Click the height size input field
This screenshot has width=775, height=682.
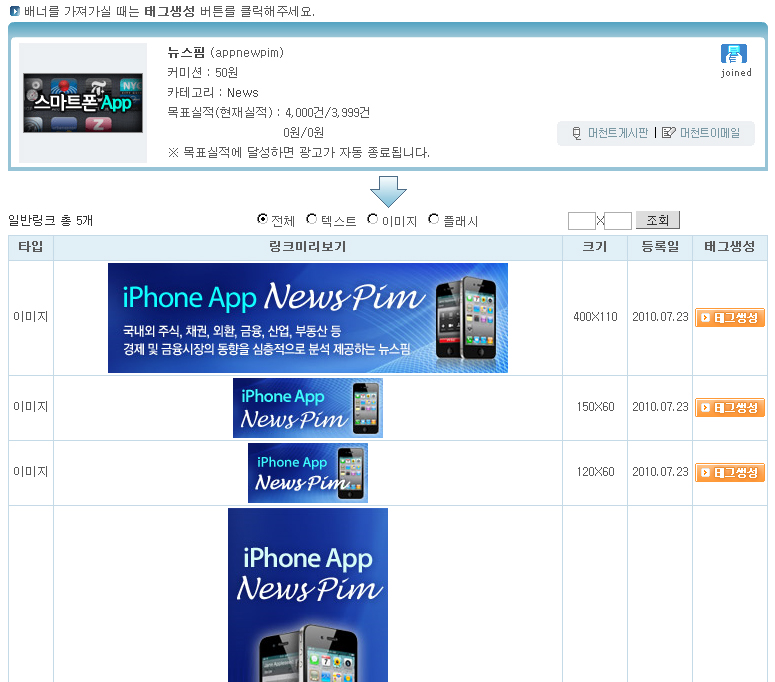click(618, 221)
